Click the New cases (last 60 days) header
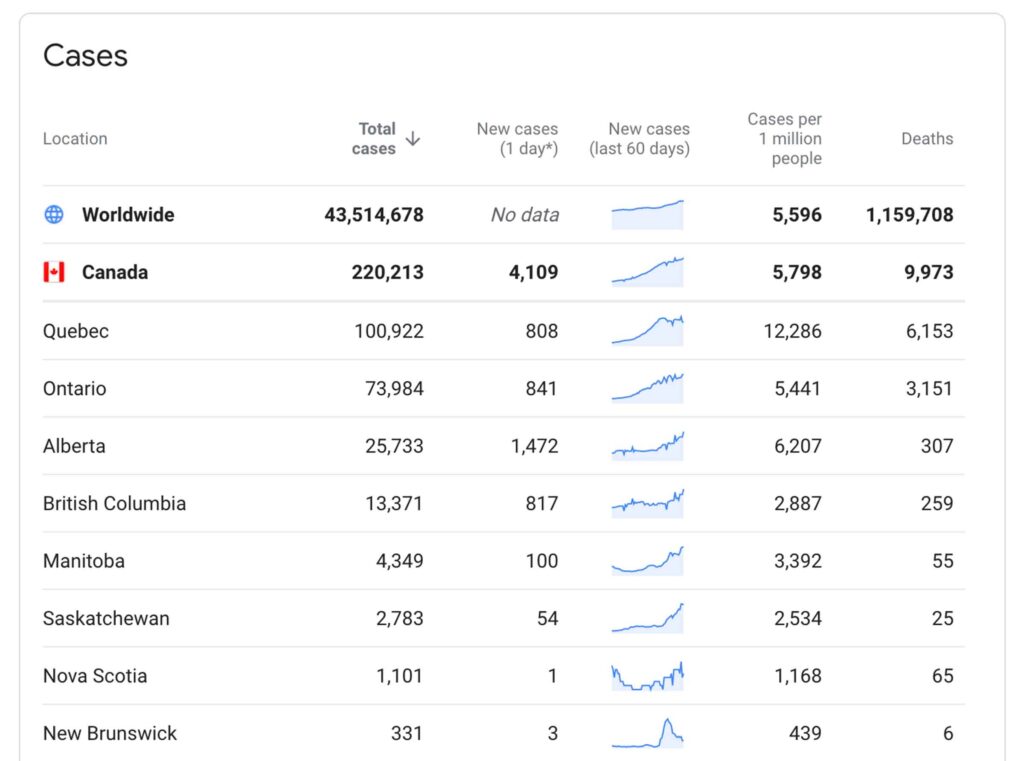 coord(648,139)
